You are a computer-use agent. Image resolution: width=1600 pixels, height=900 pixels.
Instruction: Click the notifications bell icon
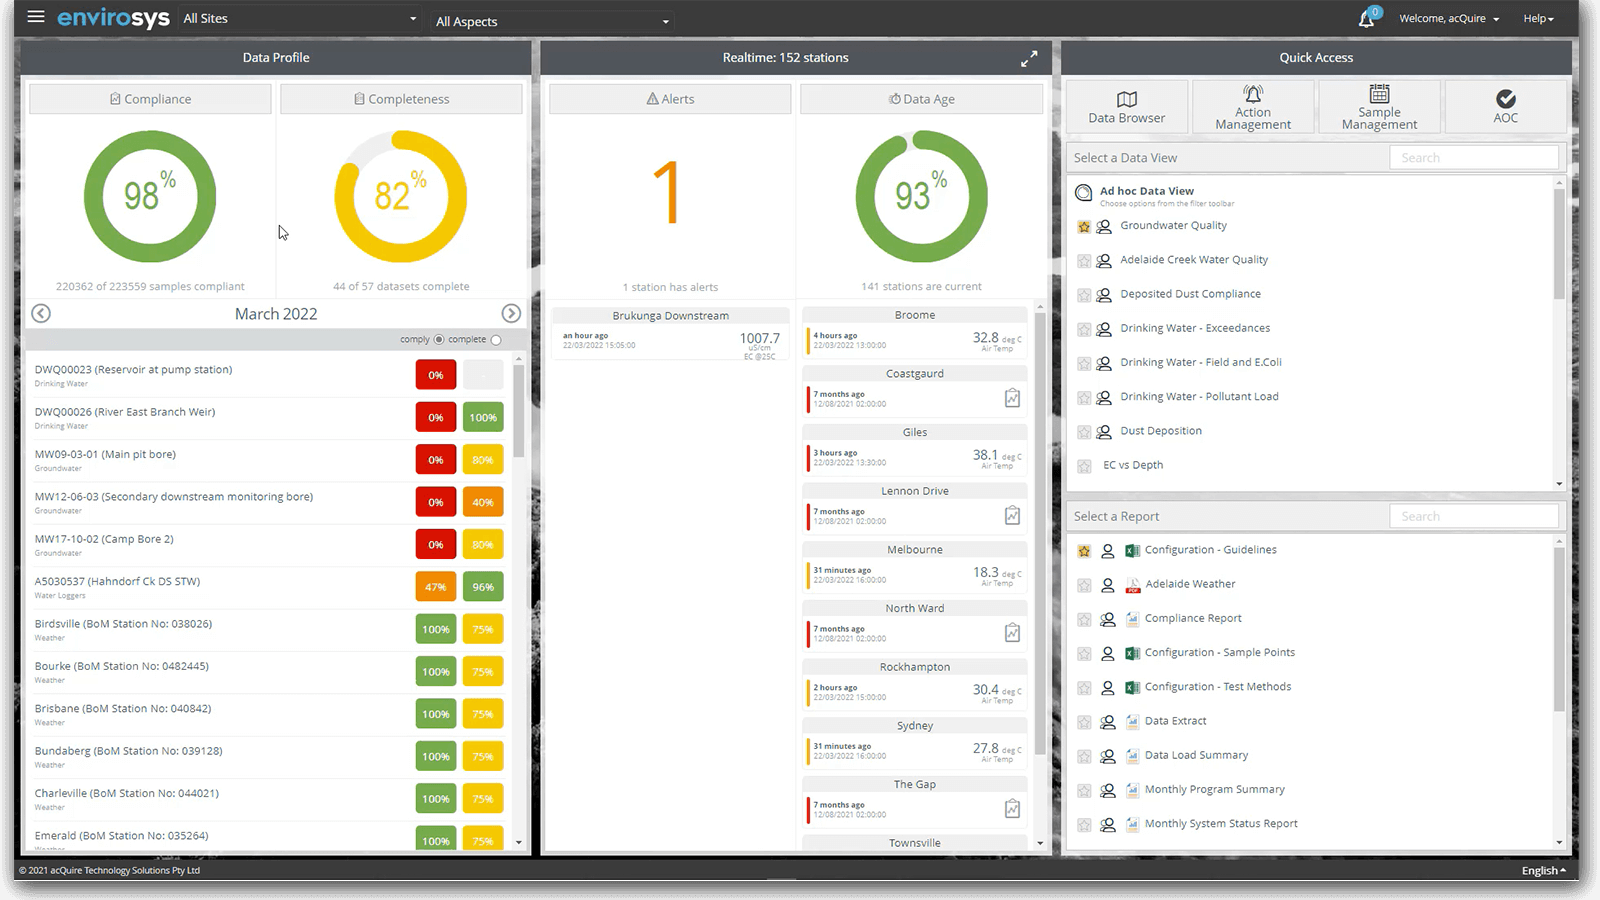[1366, 19]
